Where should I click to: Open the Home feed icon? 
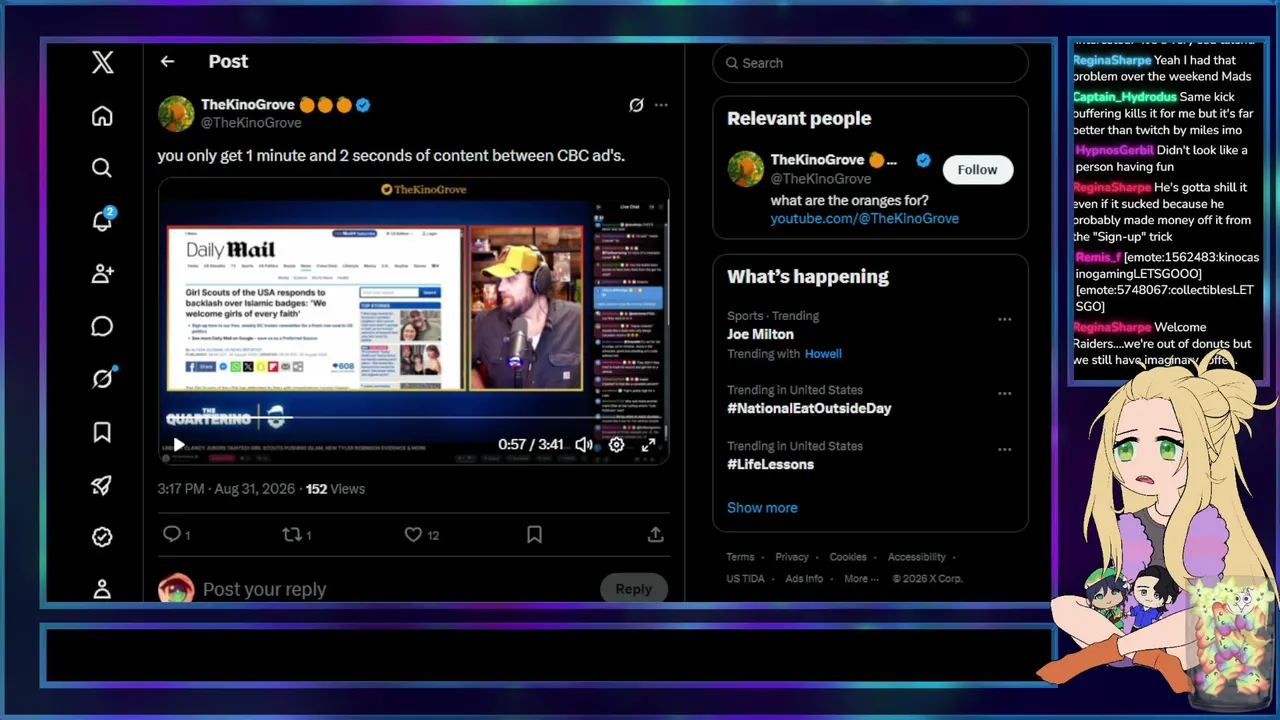pos(102,116)
